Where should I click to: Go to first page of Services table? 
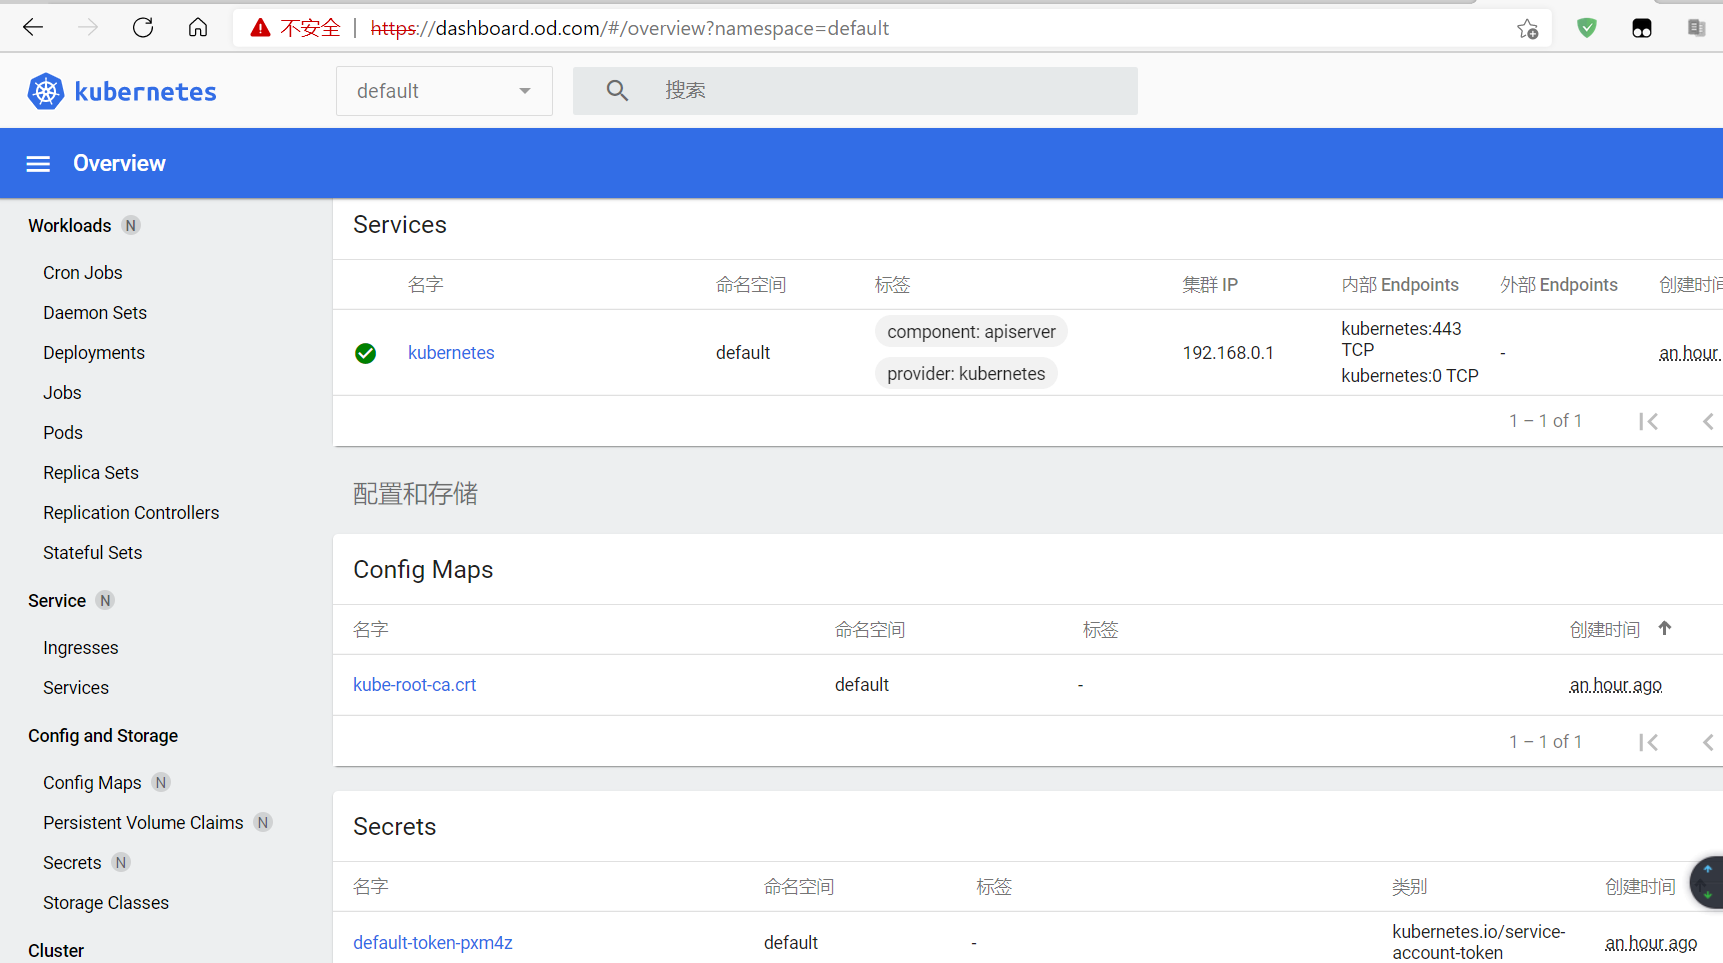pyautogui.click(x=1648, y=421)
